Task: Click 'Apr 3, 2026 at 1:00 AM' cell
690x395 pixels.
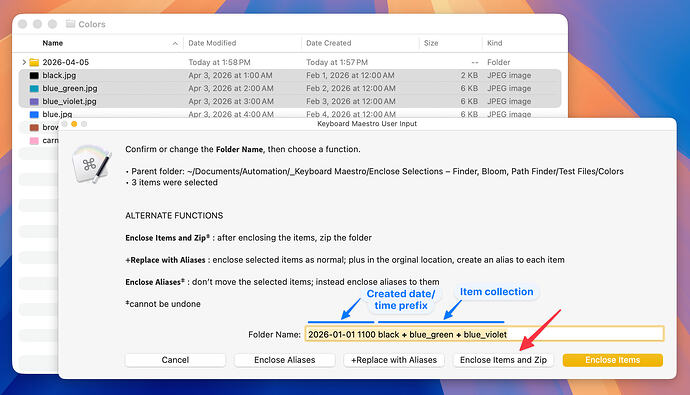Action: pyautogui.click(x=230, y=75)
